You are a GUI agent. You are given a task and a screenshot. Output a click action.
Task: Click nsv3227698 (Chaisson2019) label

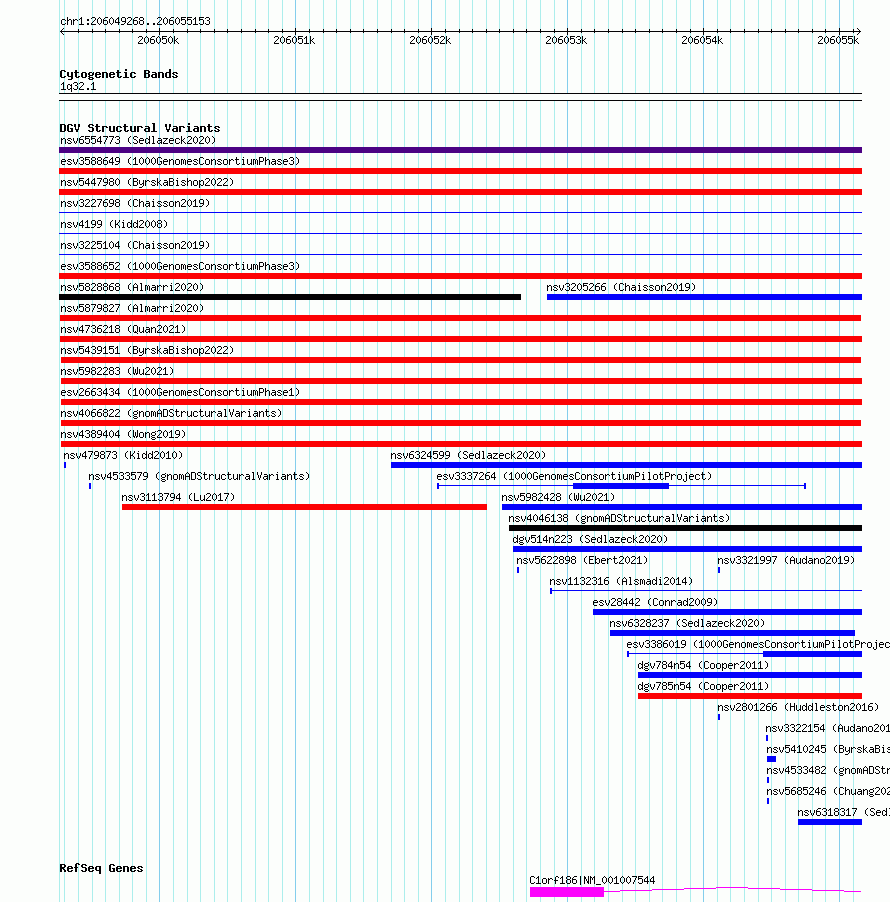point(135,204)
